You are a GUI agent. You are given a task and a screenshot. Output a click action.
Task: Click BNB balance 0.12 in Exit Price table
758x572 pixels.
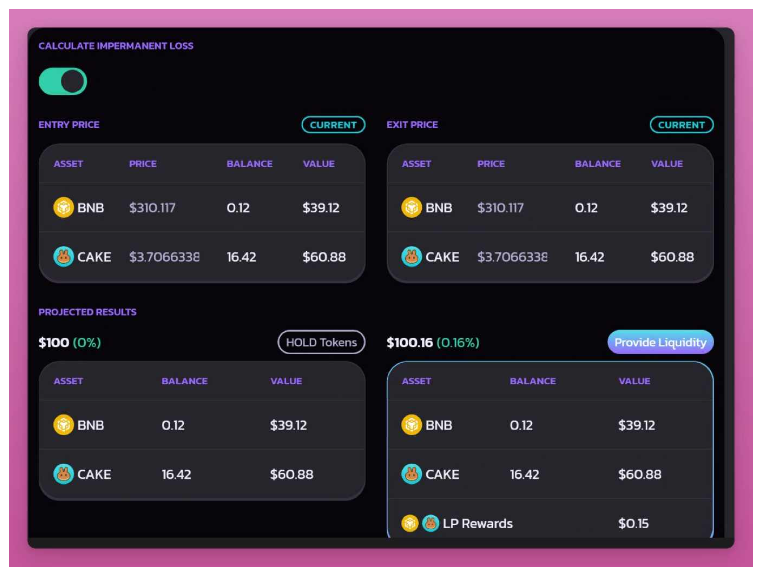tap(586, 208)
